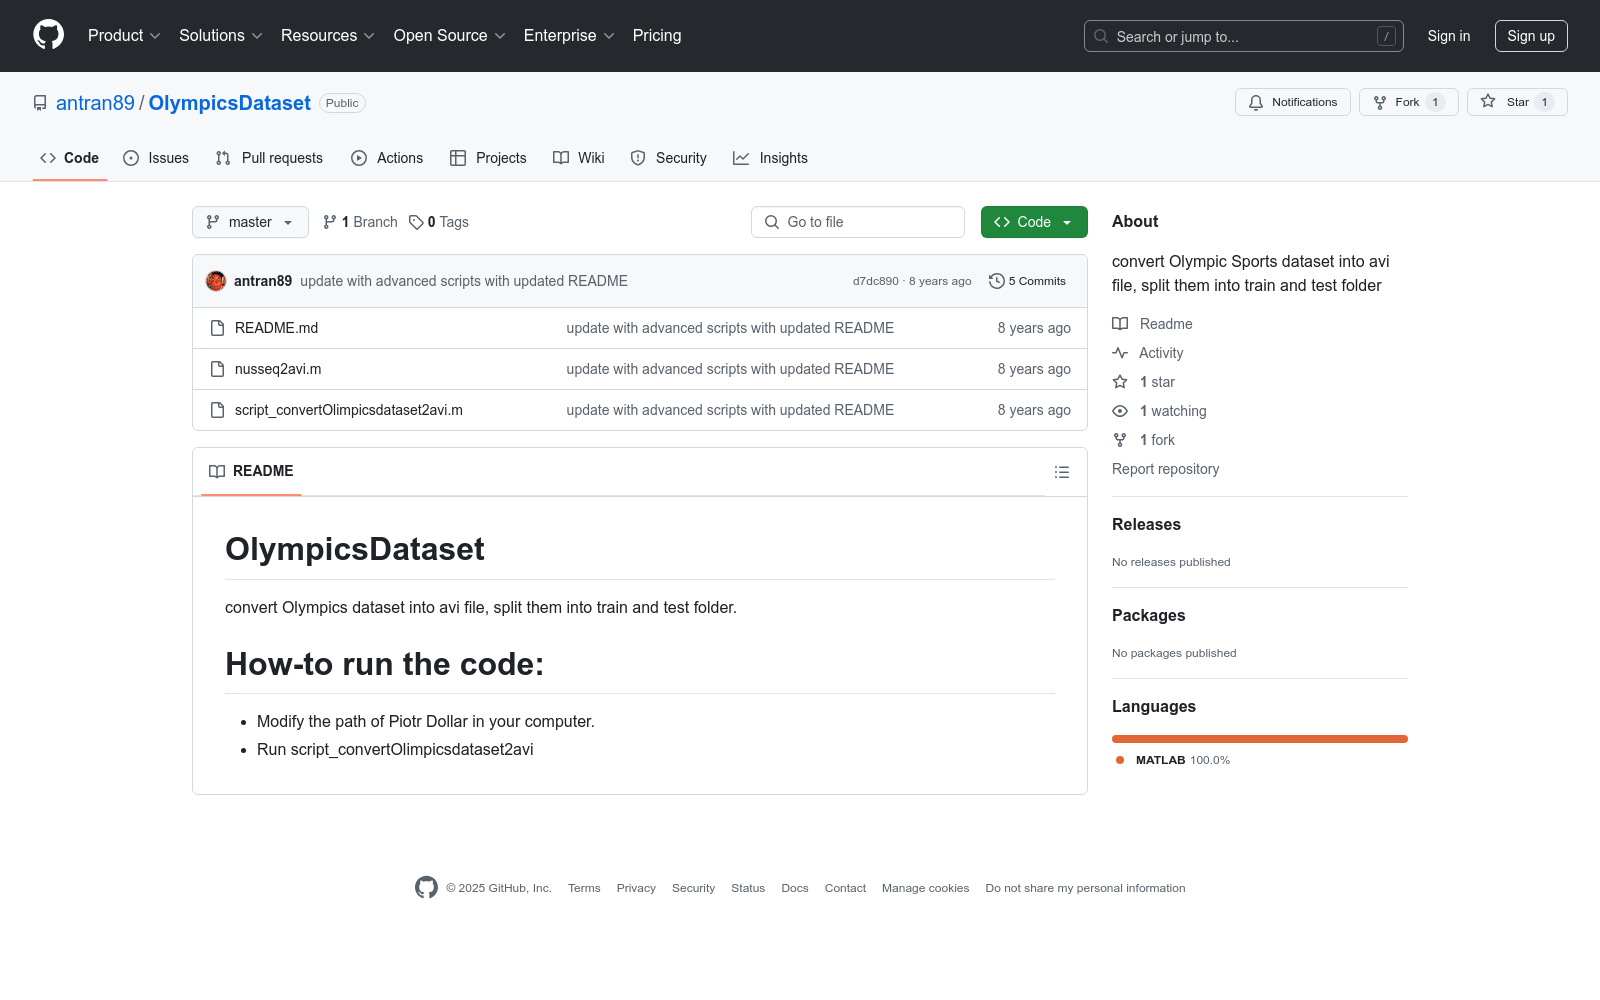
Task: Open script_convertOlimpicsdataset2avi.m file
Action: coord(349,410)
